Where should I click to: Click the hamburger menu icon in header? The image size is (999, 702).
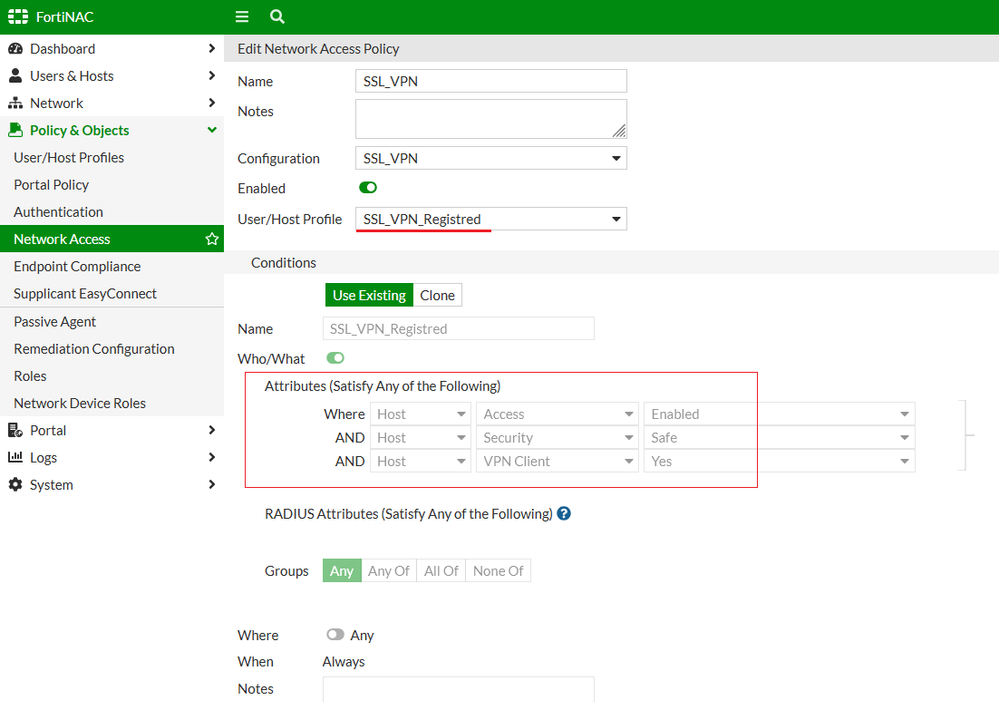pos(242,17)
